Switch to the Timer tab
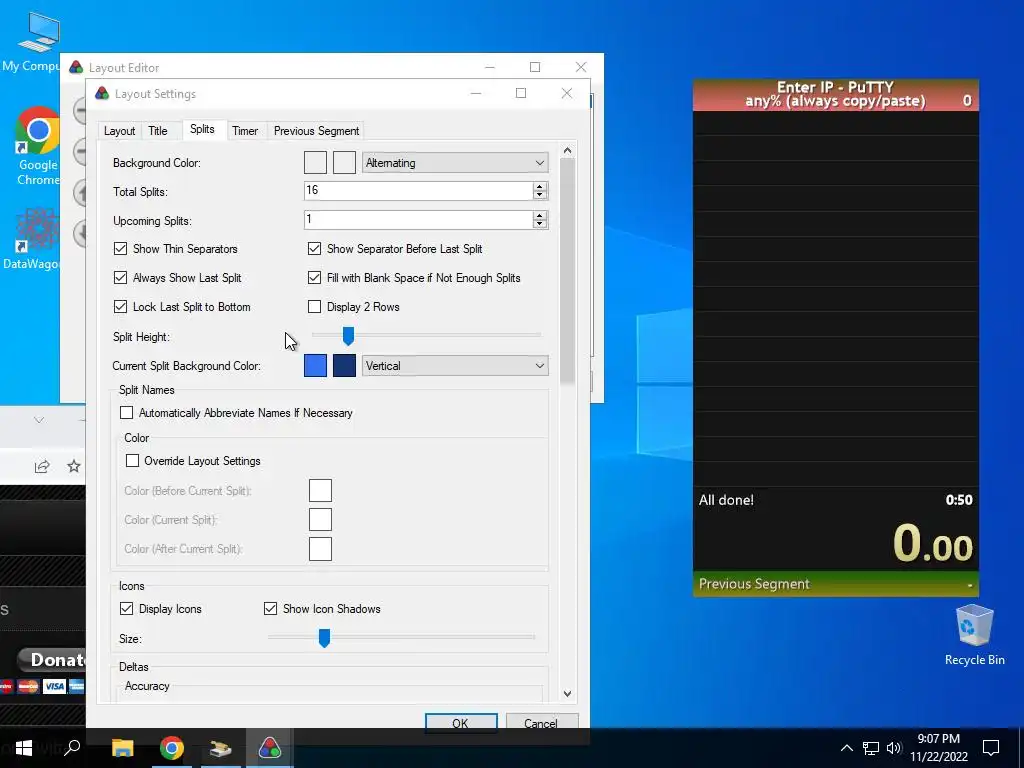This screenshot has width=1024, height=768. [x=245, y=131]
